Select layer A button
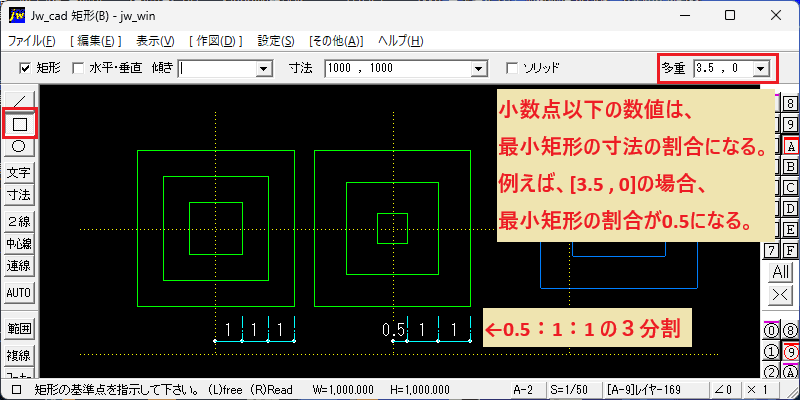 791,146
